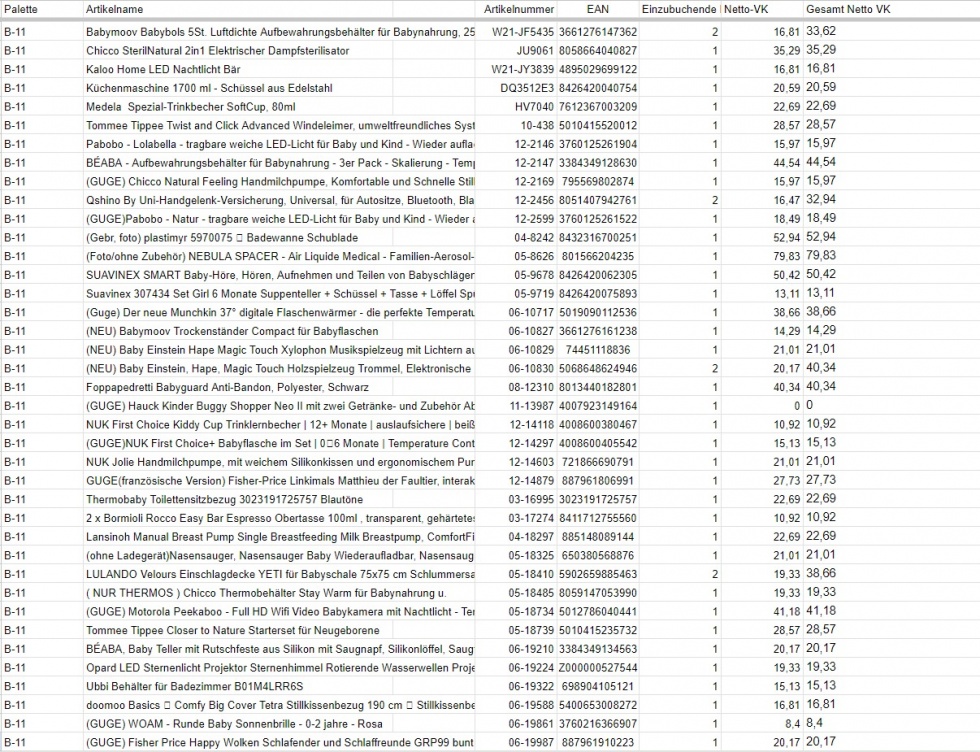Click article number "JU9061"

pos(535,51)
